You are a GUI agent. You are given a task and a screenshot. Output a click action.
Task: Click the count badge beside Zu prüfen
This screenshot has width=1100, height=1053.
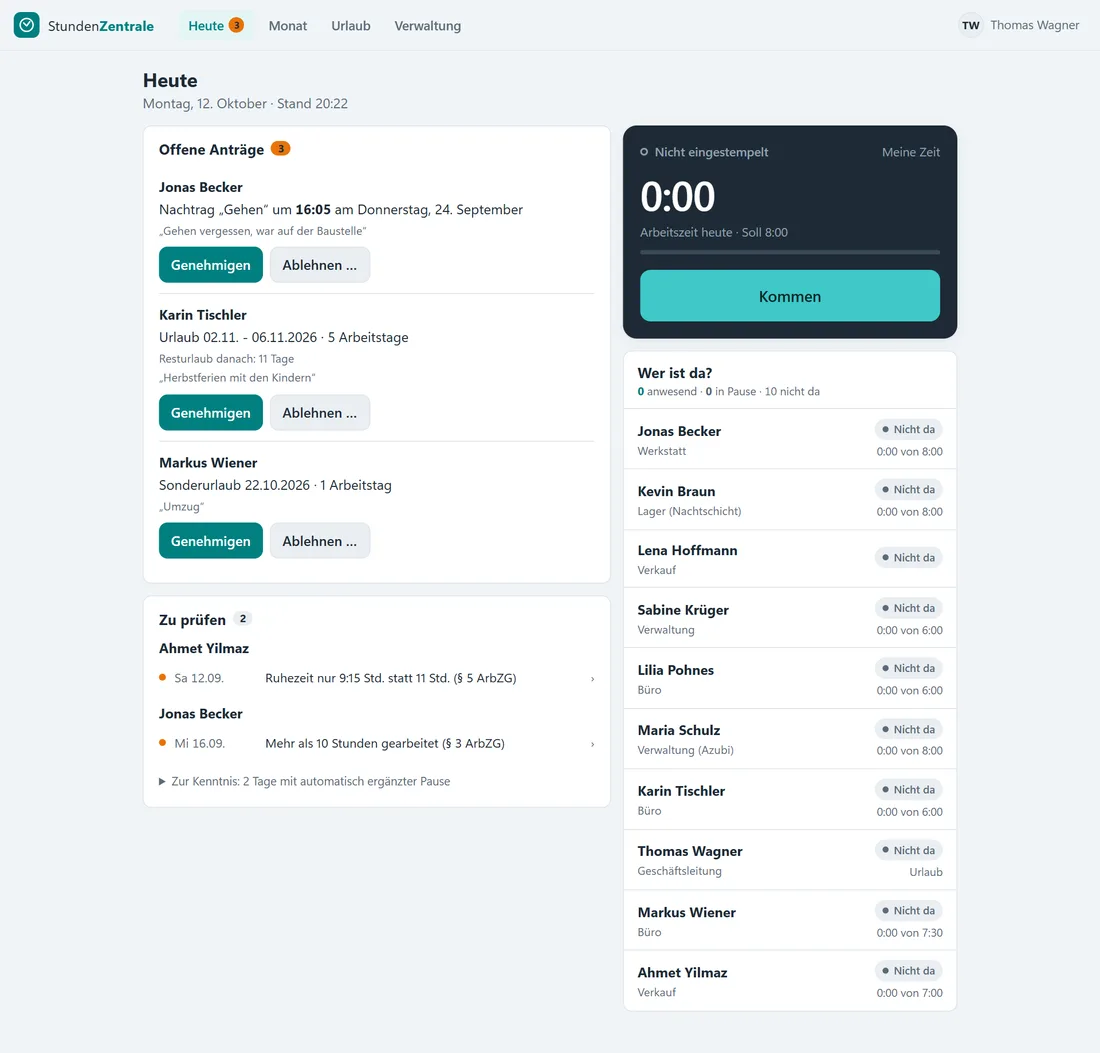click(x=243, y=619)
